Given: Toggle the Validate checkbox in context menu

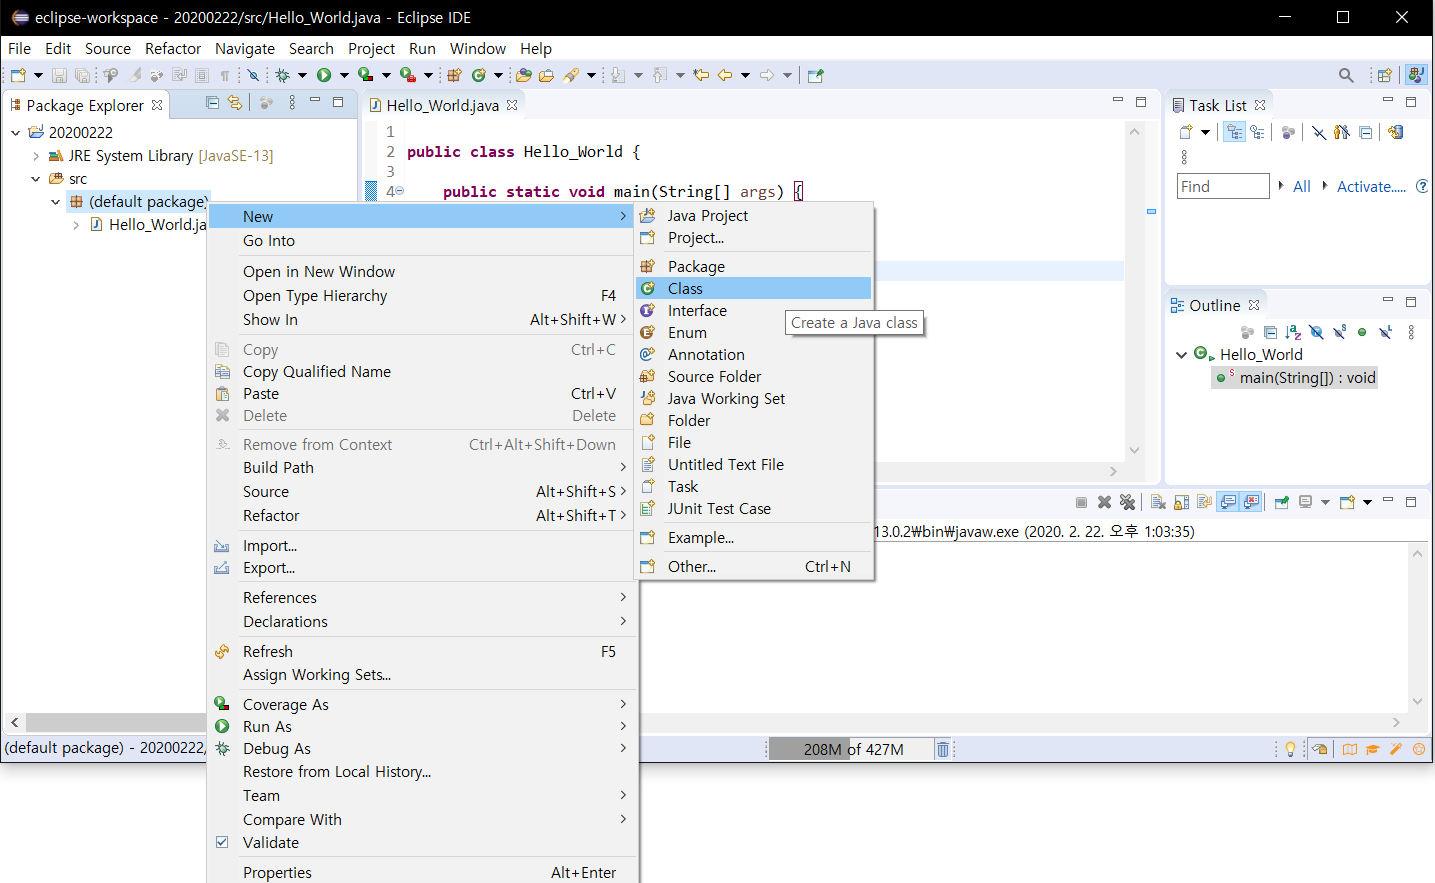Looking at the screenshot, I should (x=222, y=842).
